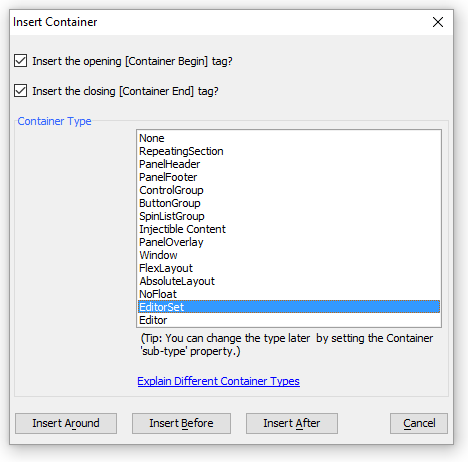Click the Insert Before button

[181, 423]
